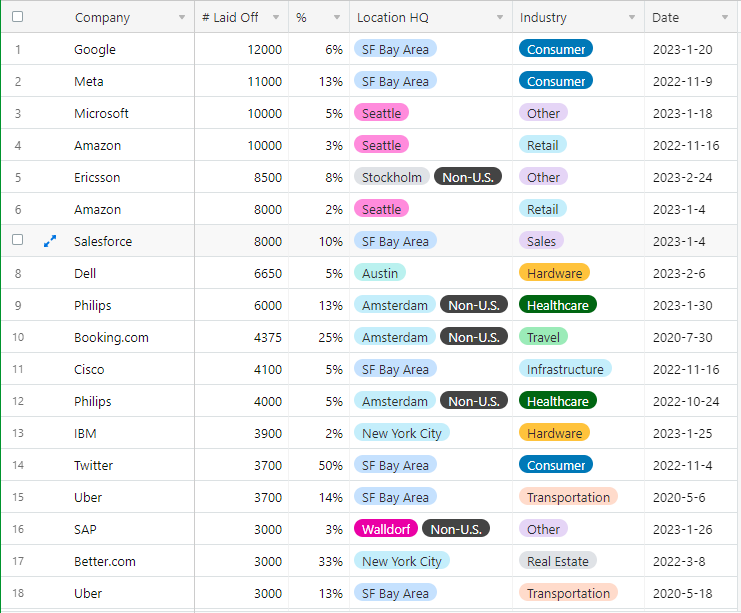Open the Date column dropdown arrow
The width and height of the screenshot is (741, 613).
pos(724,17)
